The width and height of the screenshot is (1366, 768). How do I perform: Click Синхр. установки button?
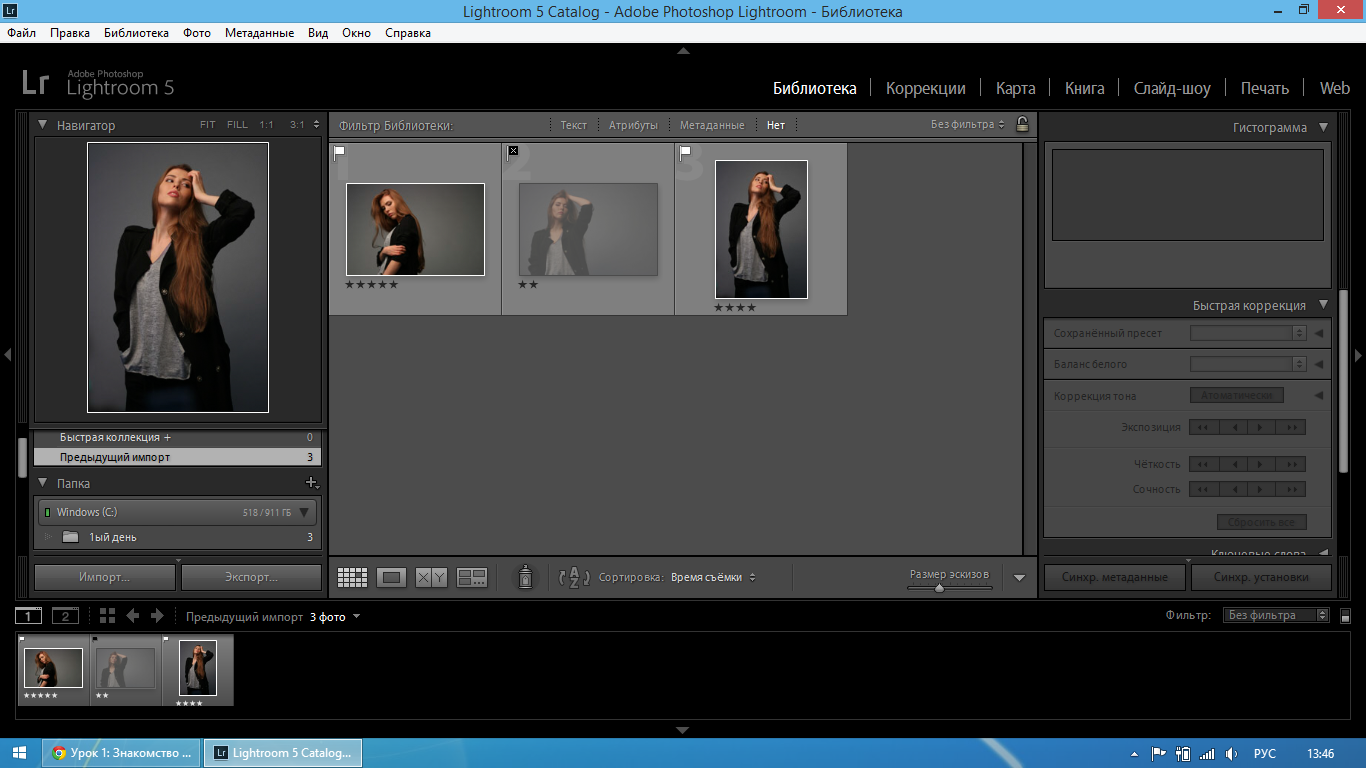point(1261,577)
